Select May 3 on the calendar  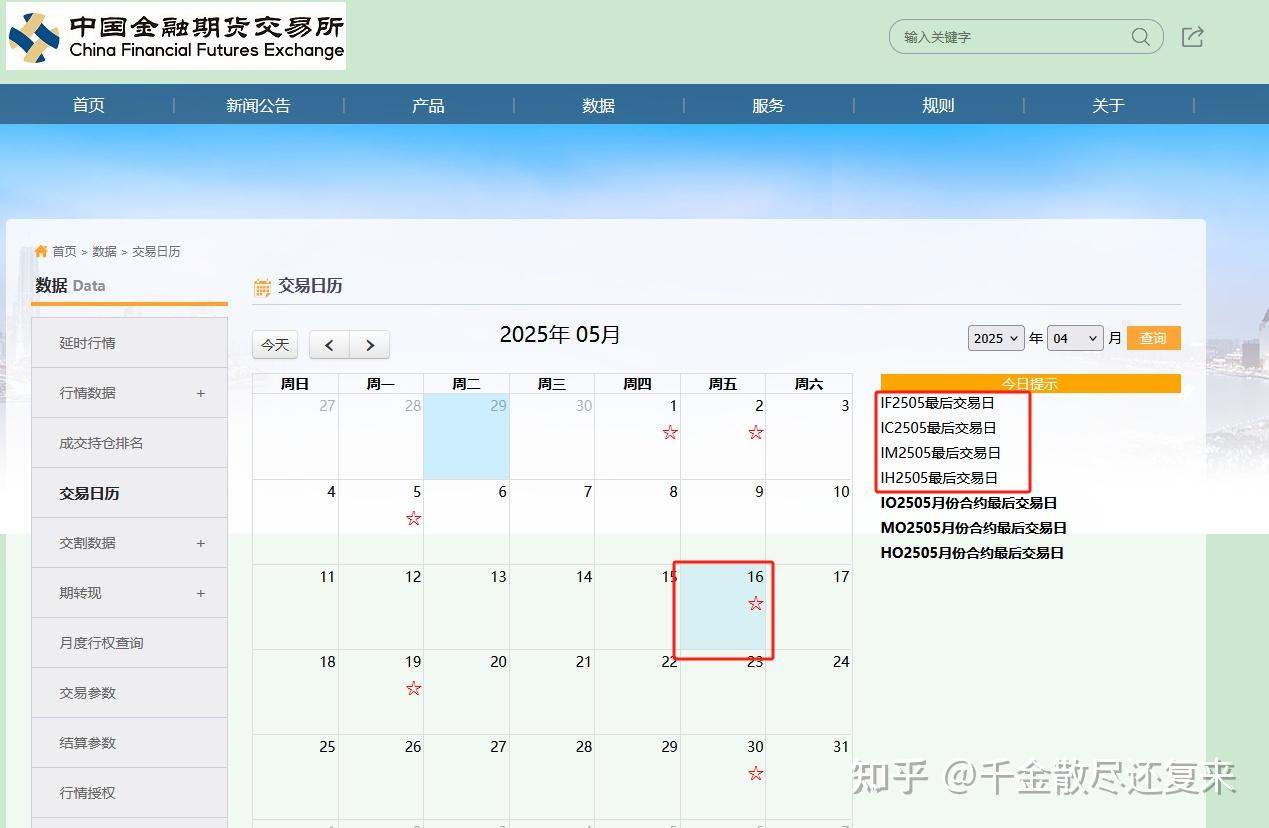(x=809, y=437)
